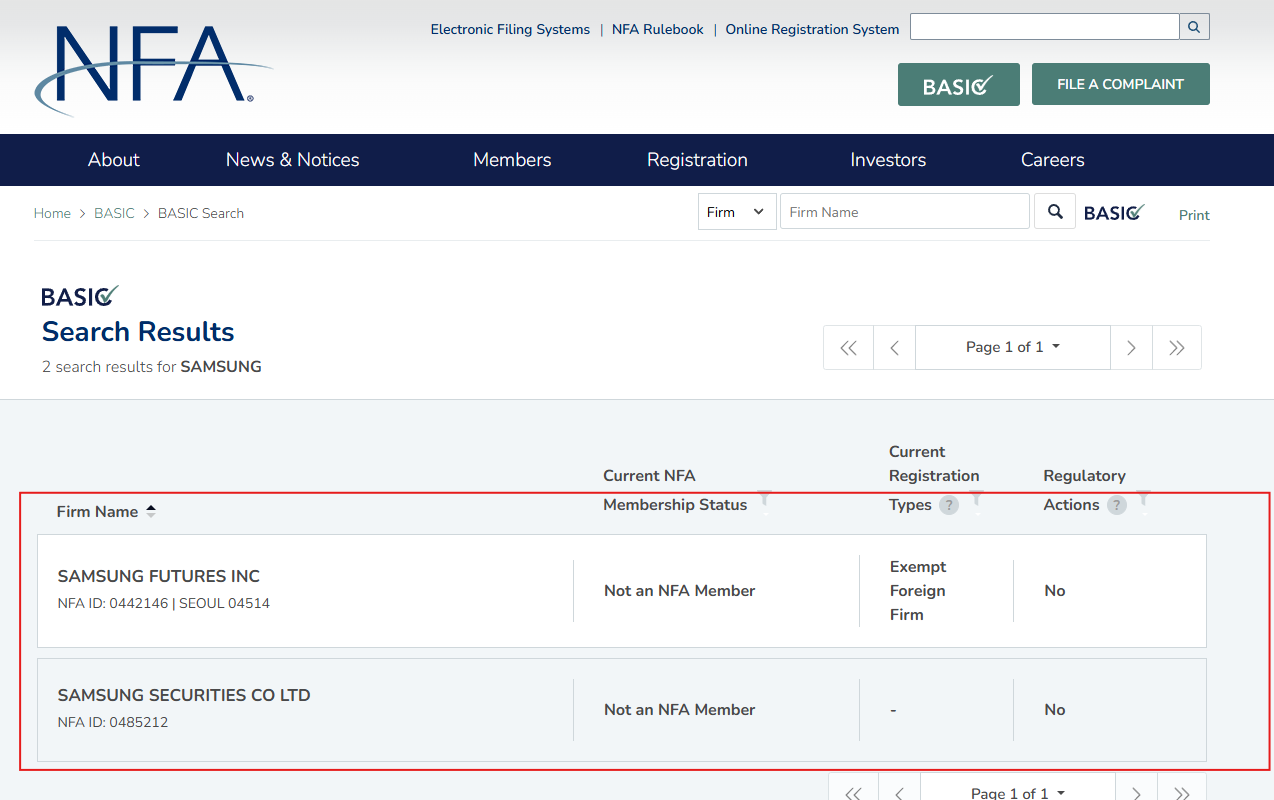Open help icon next to Regulatory Actions

point(1117,505)
